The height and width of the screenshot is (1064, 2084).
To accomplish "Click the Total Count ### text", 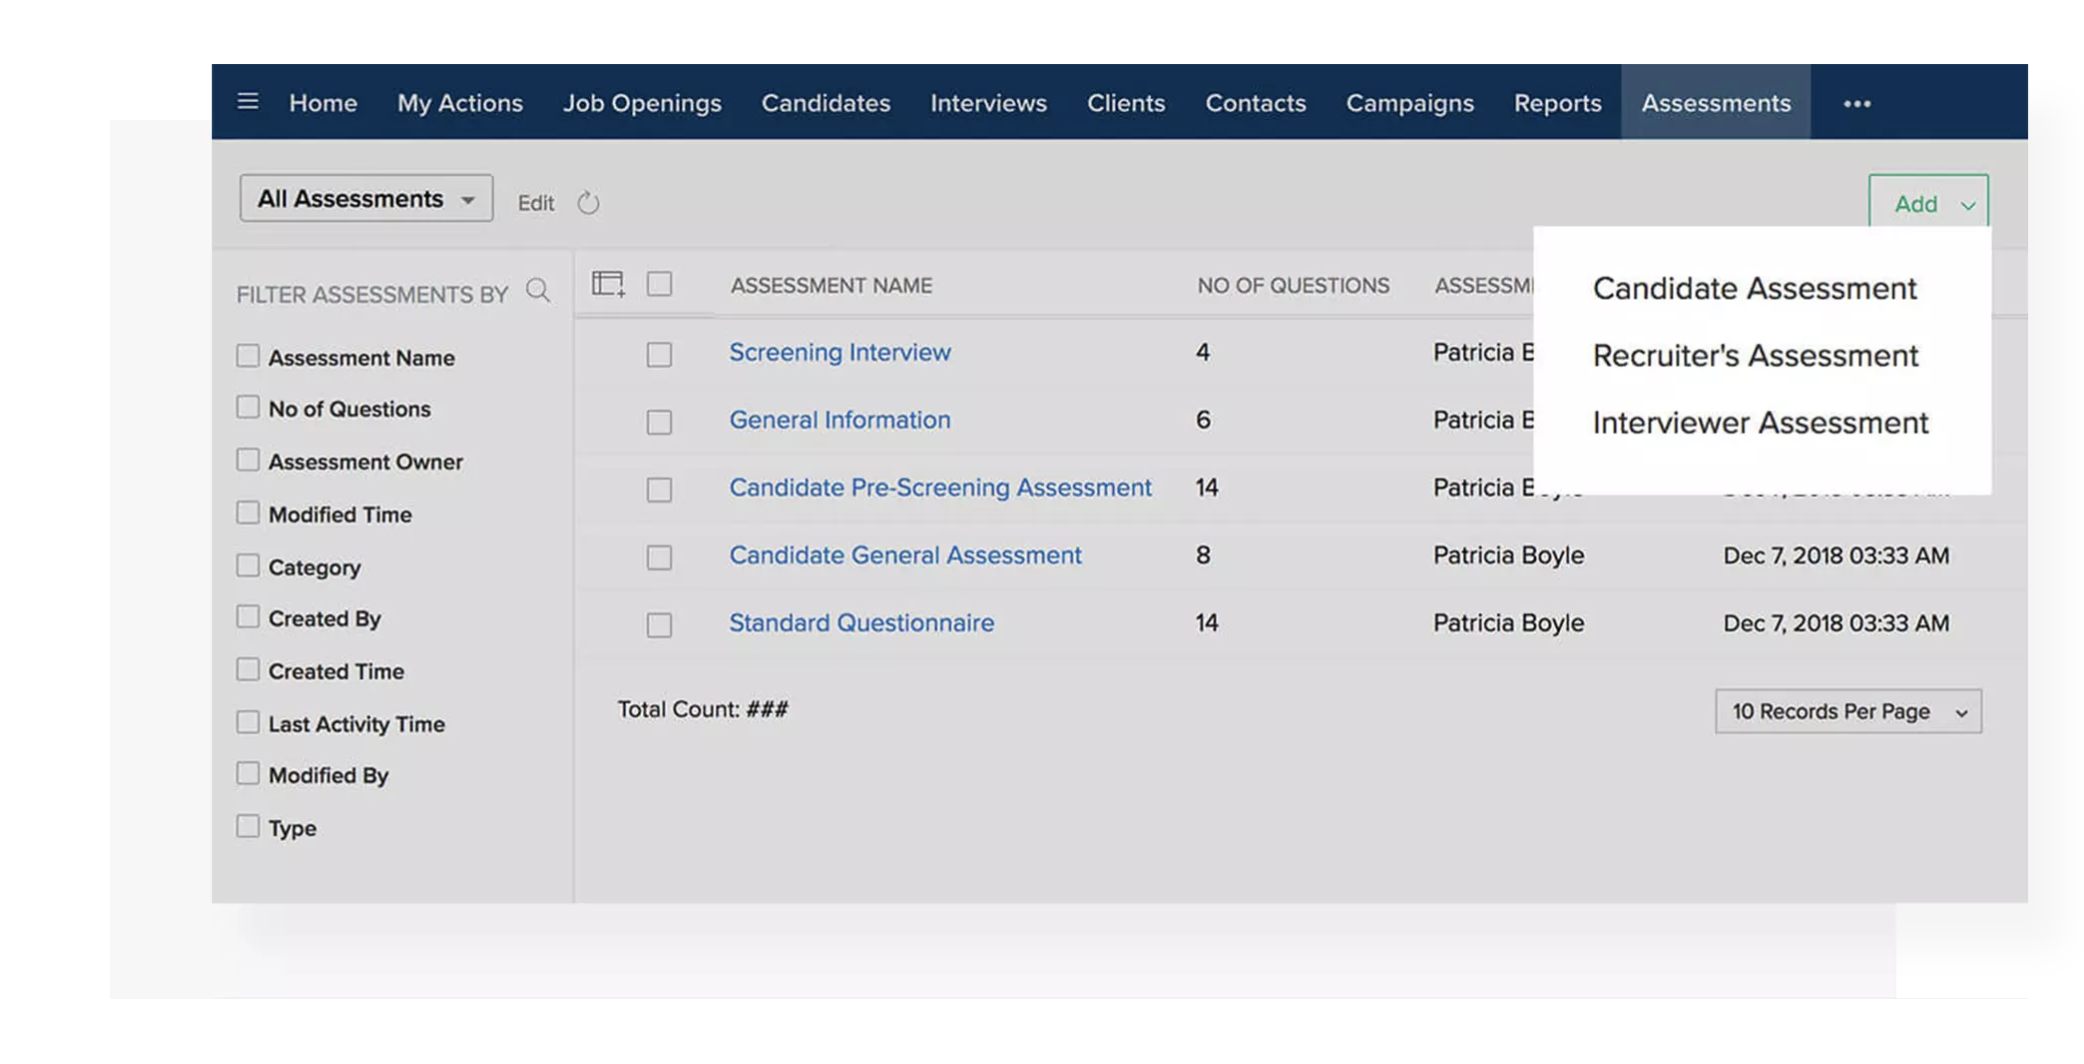I will [x=702, y=709].
